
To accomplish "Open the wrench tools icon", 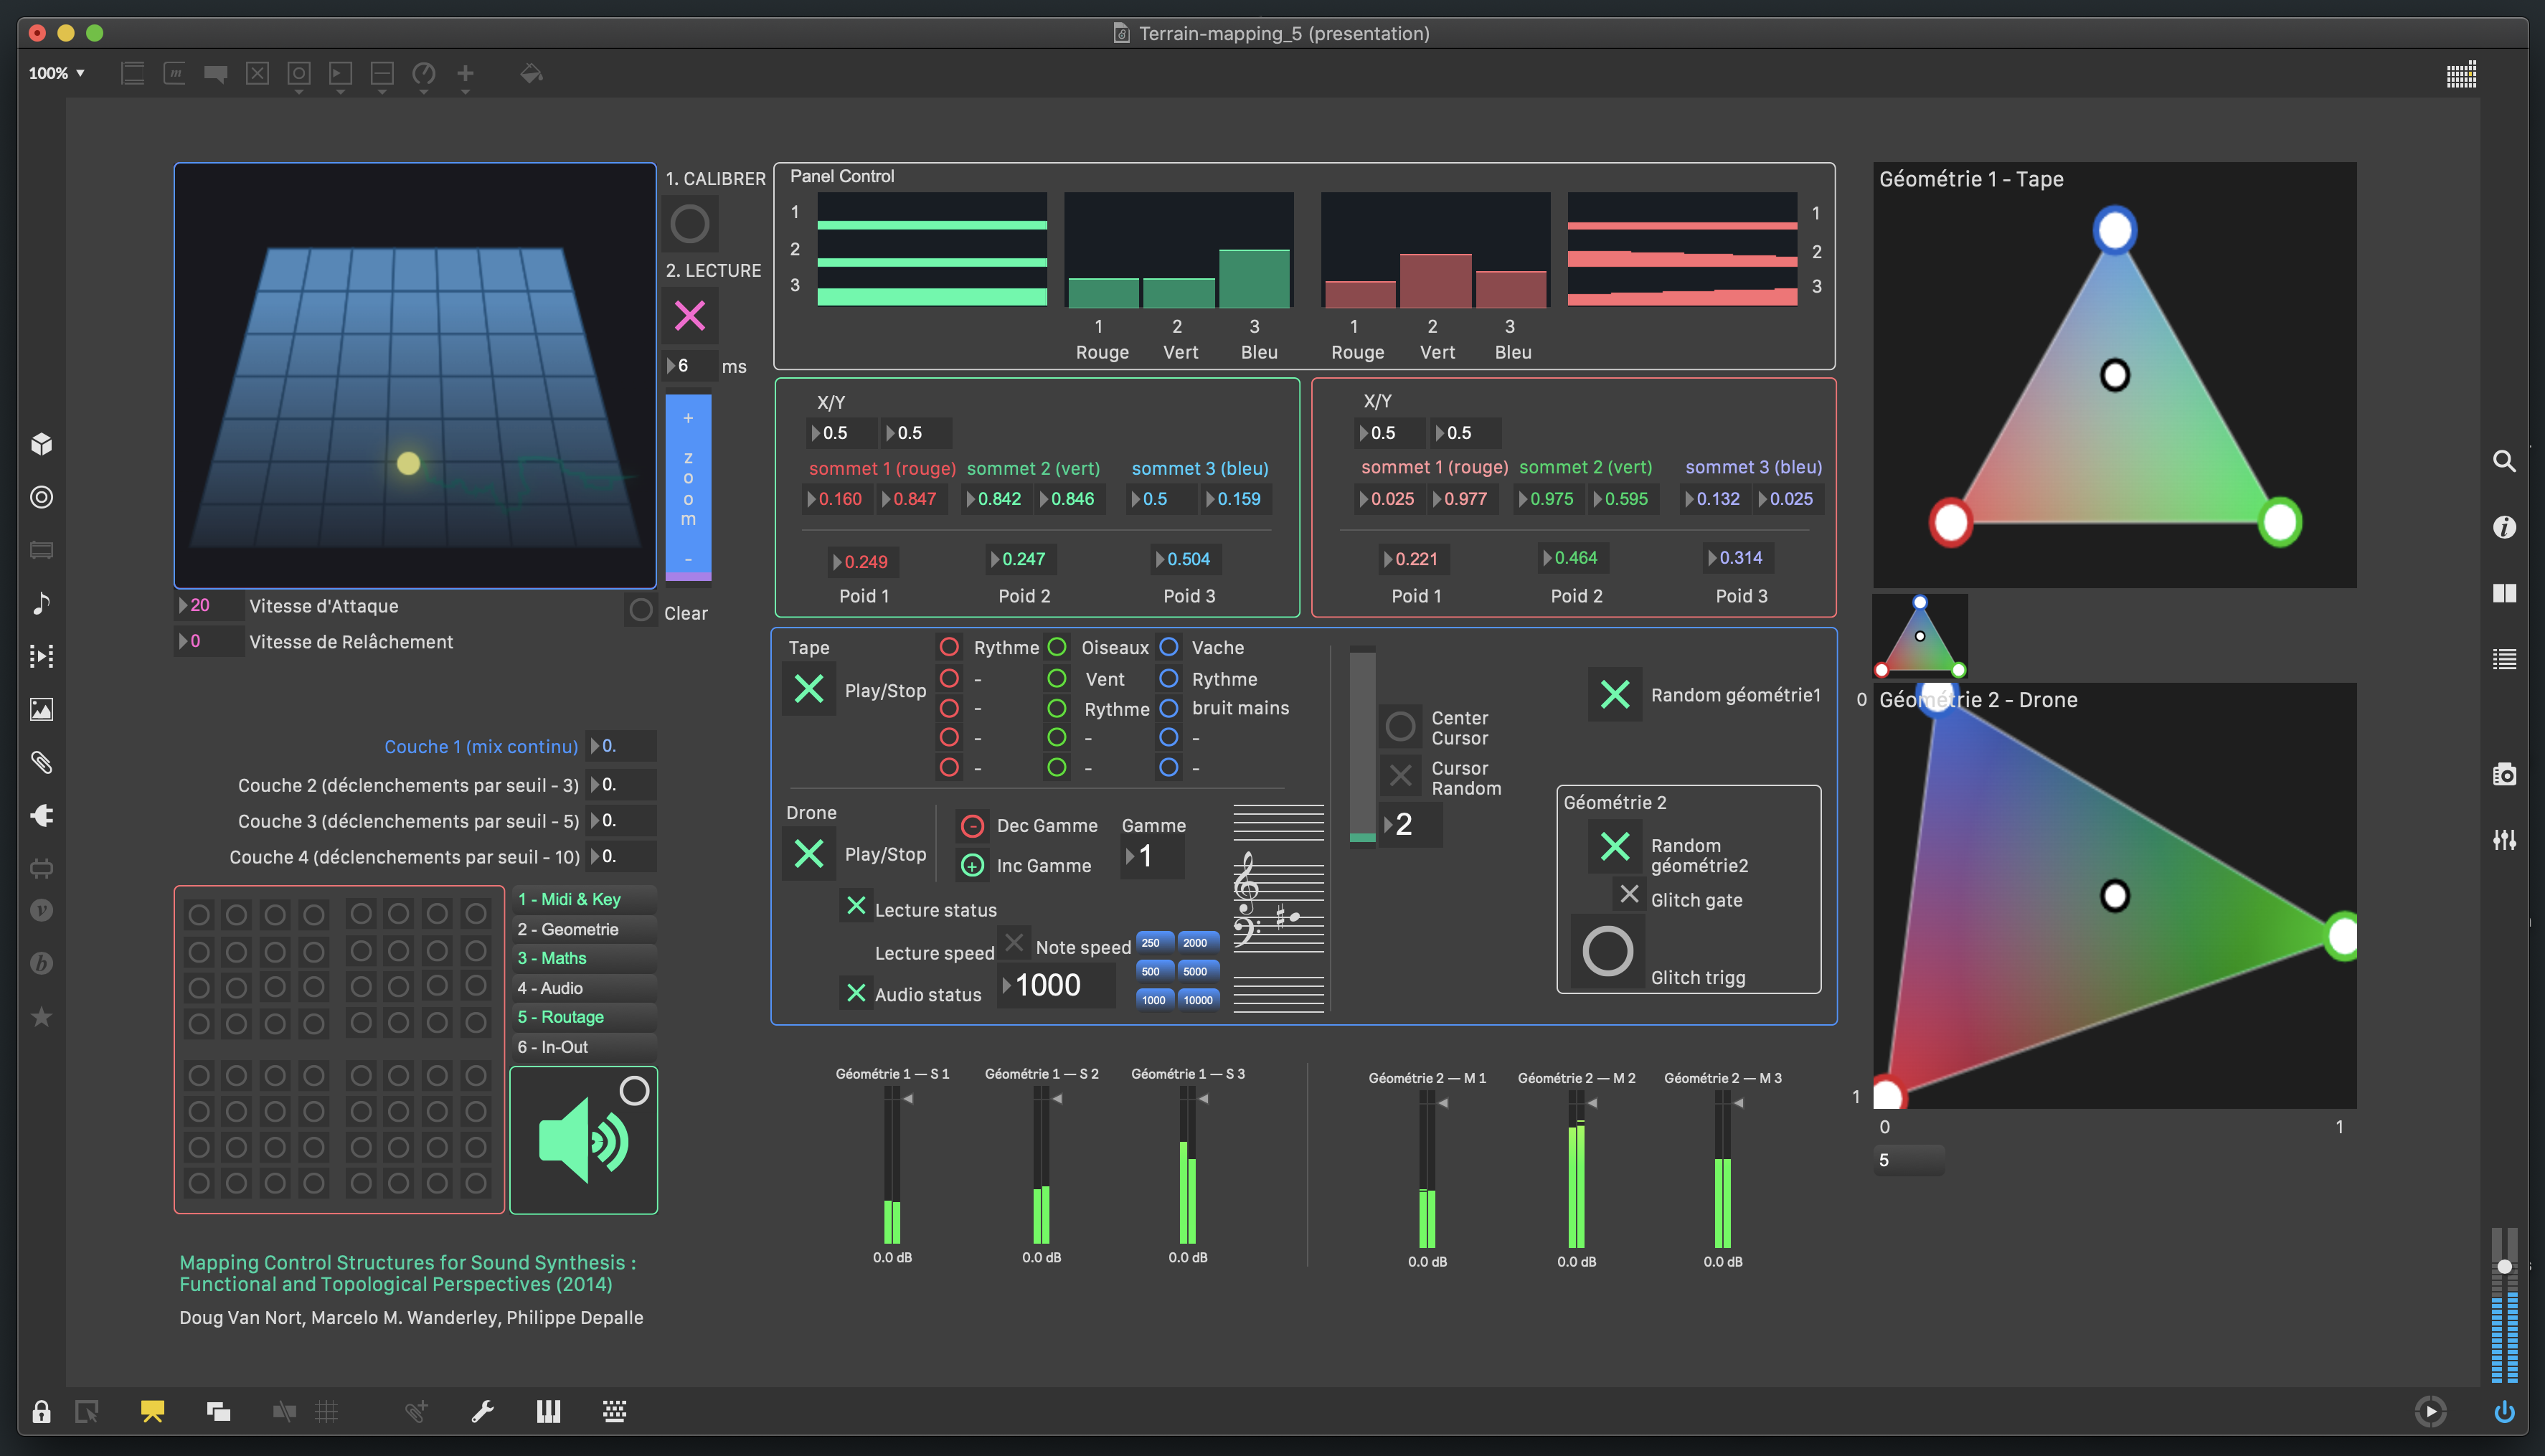I will coord(482,1411).
